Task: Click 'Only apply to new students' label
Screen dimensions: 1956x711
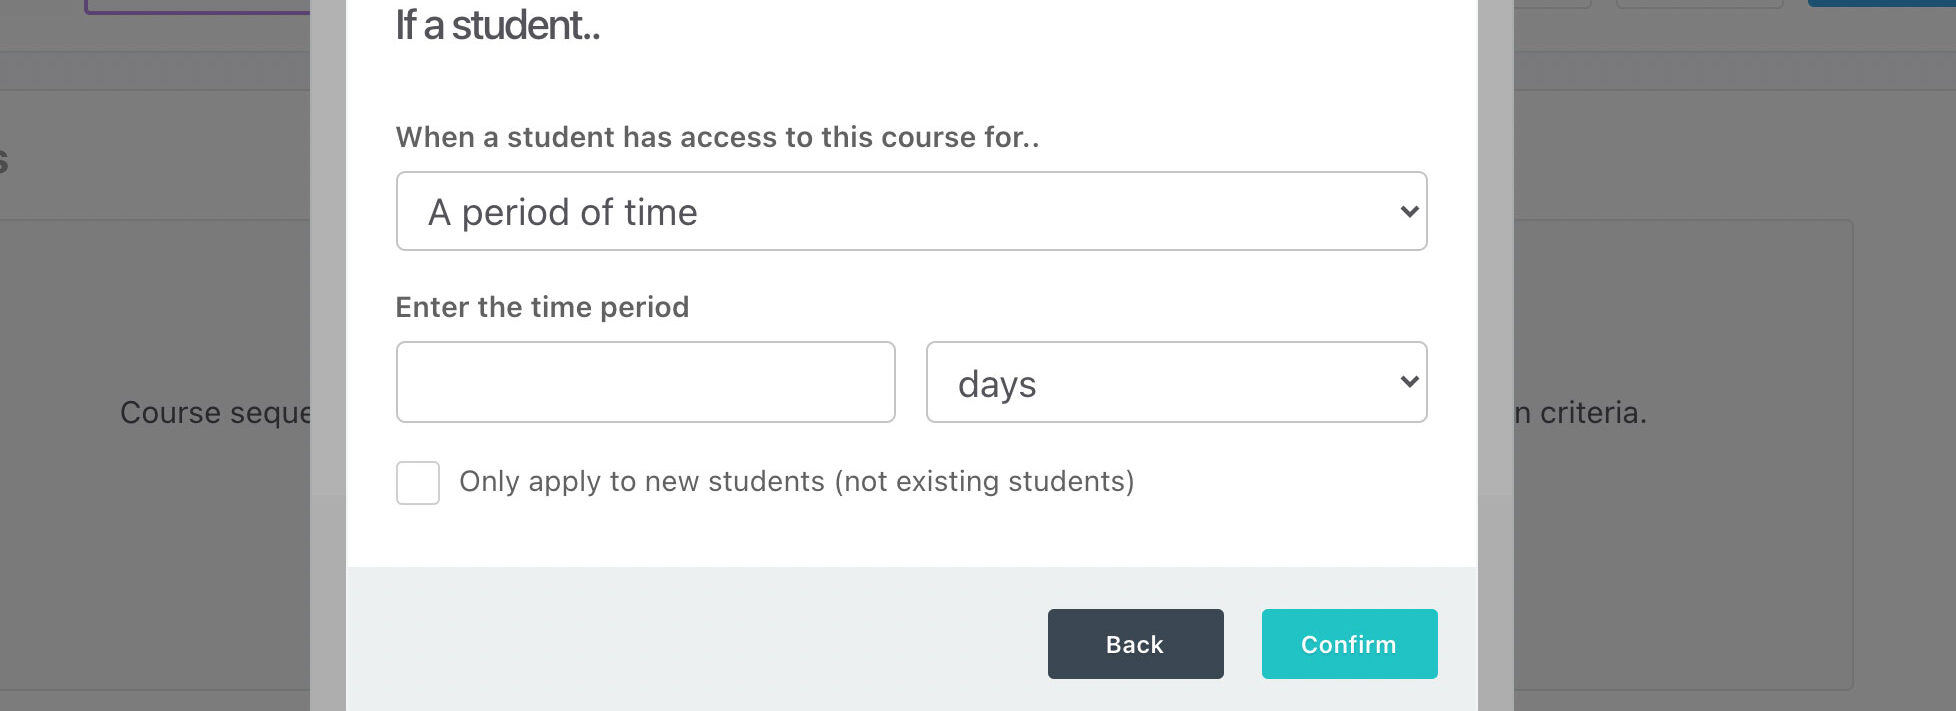Action: click(796, 482)
